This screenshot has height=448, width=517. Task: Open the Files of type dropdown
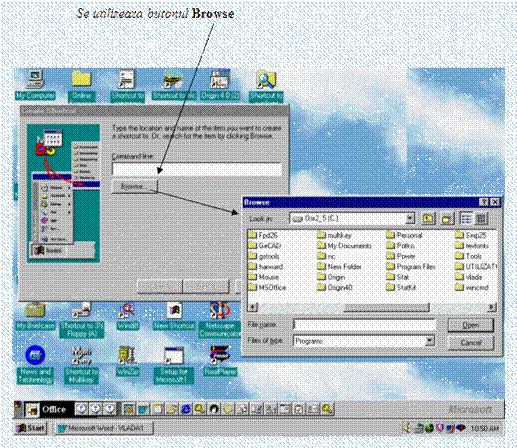pyautogui.click(x=430, y=341)
